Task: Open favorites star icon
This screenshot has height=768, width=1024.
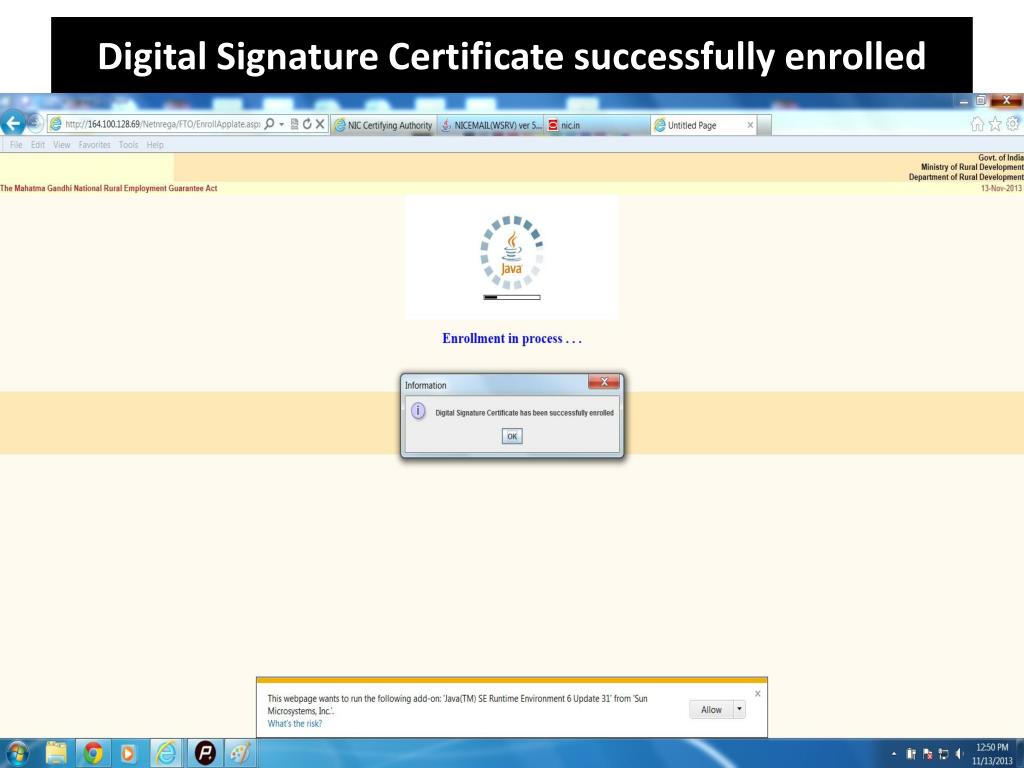Action: [995, 124]
